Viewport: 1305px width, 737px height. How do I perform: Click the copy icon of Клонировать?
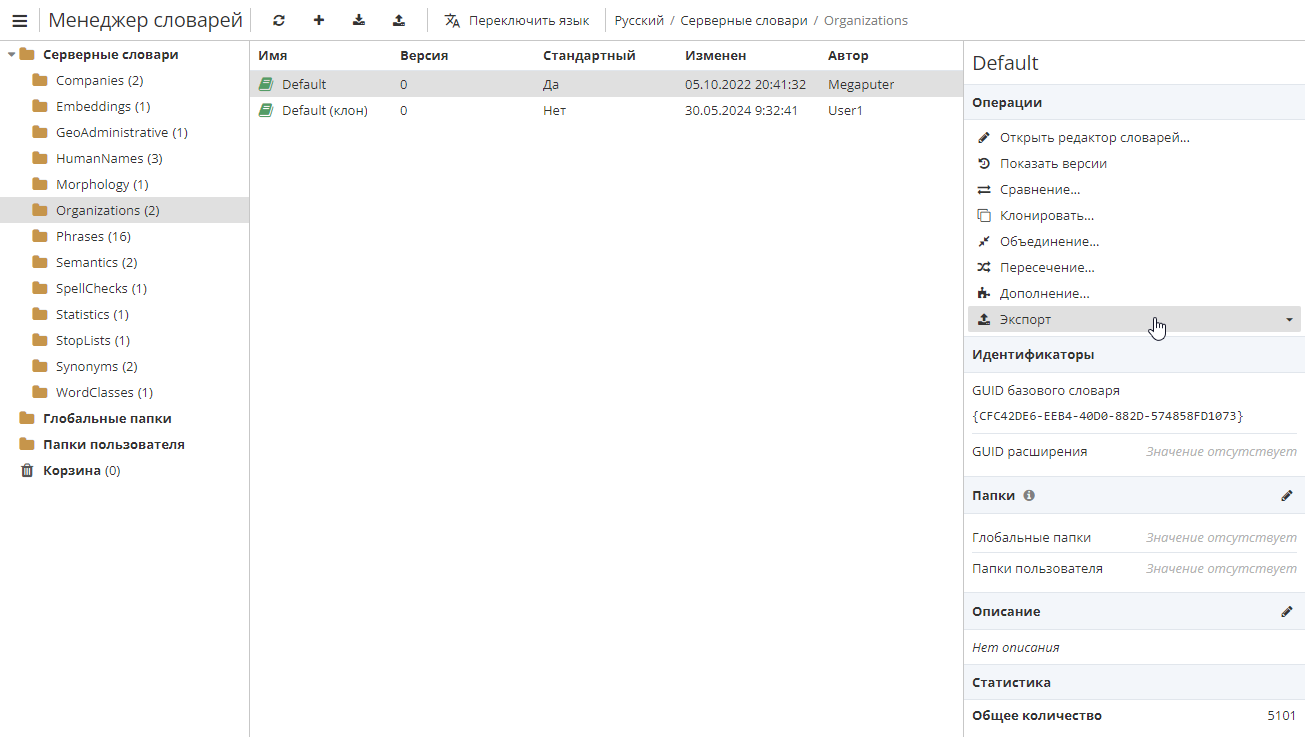[x=984, y=215]
